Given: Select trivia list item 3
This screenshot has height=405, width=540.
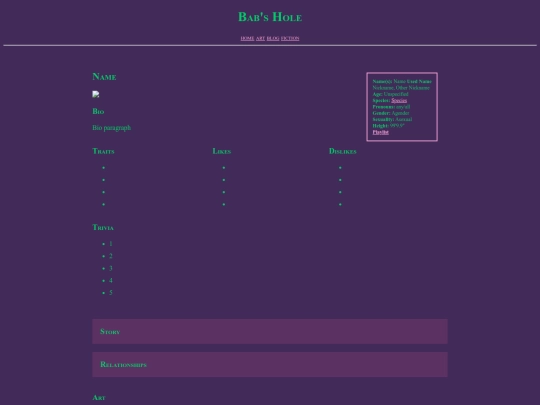Looking at the screenshot, I should 111,268.
